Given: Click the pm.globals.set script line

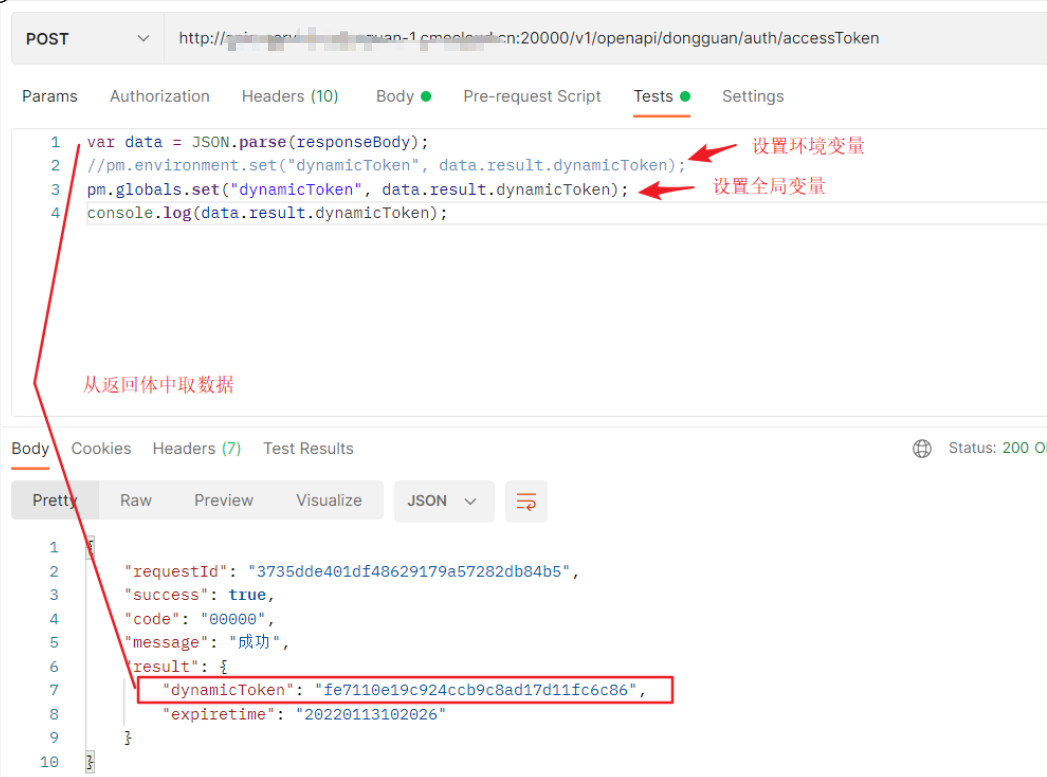Looking at the screenshot, I should (357, 190).
